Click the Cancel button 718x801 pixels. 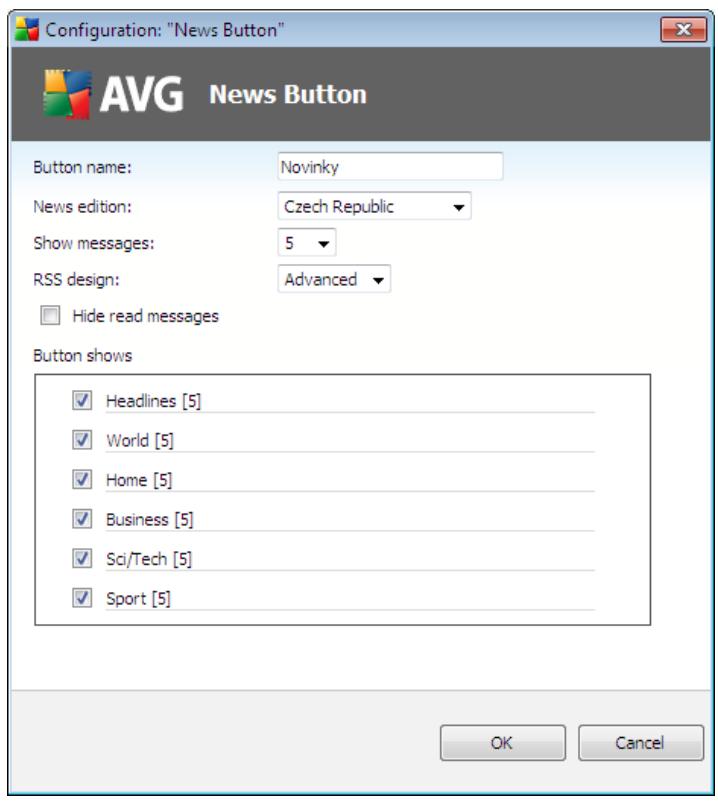click(640, 743)
